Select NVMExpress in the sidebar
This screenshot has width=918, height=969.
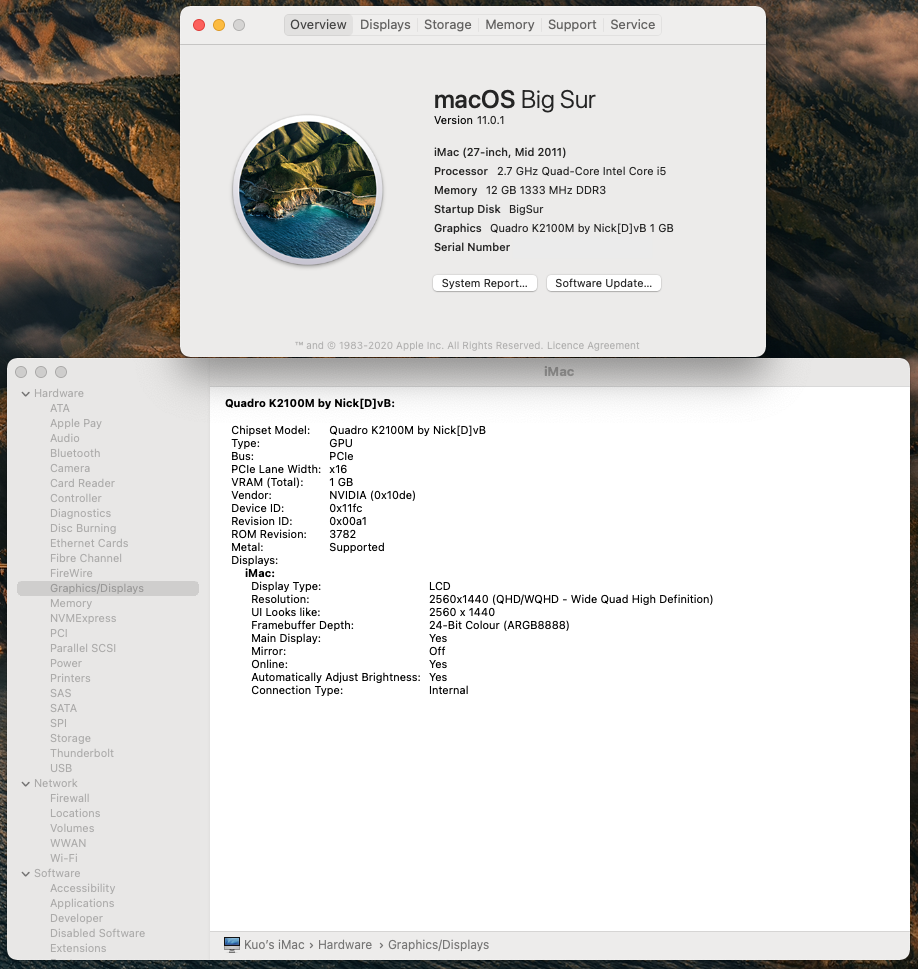[83, 618]
